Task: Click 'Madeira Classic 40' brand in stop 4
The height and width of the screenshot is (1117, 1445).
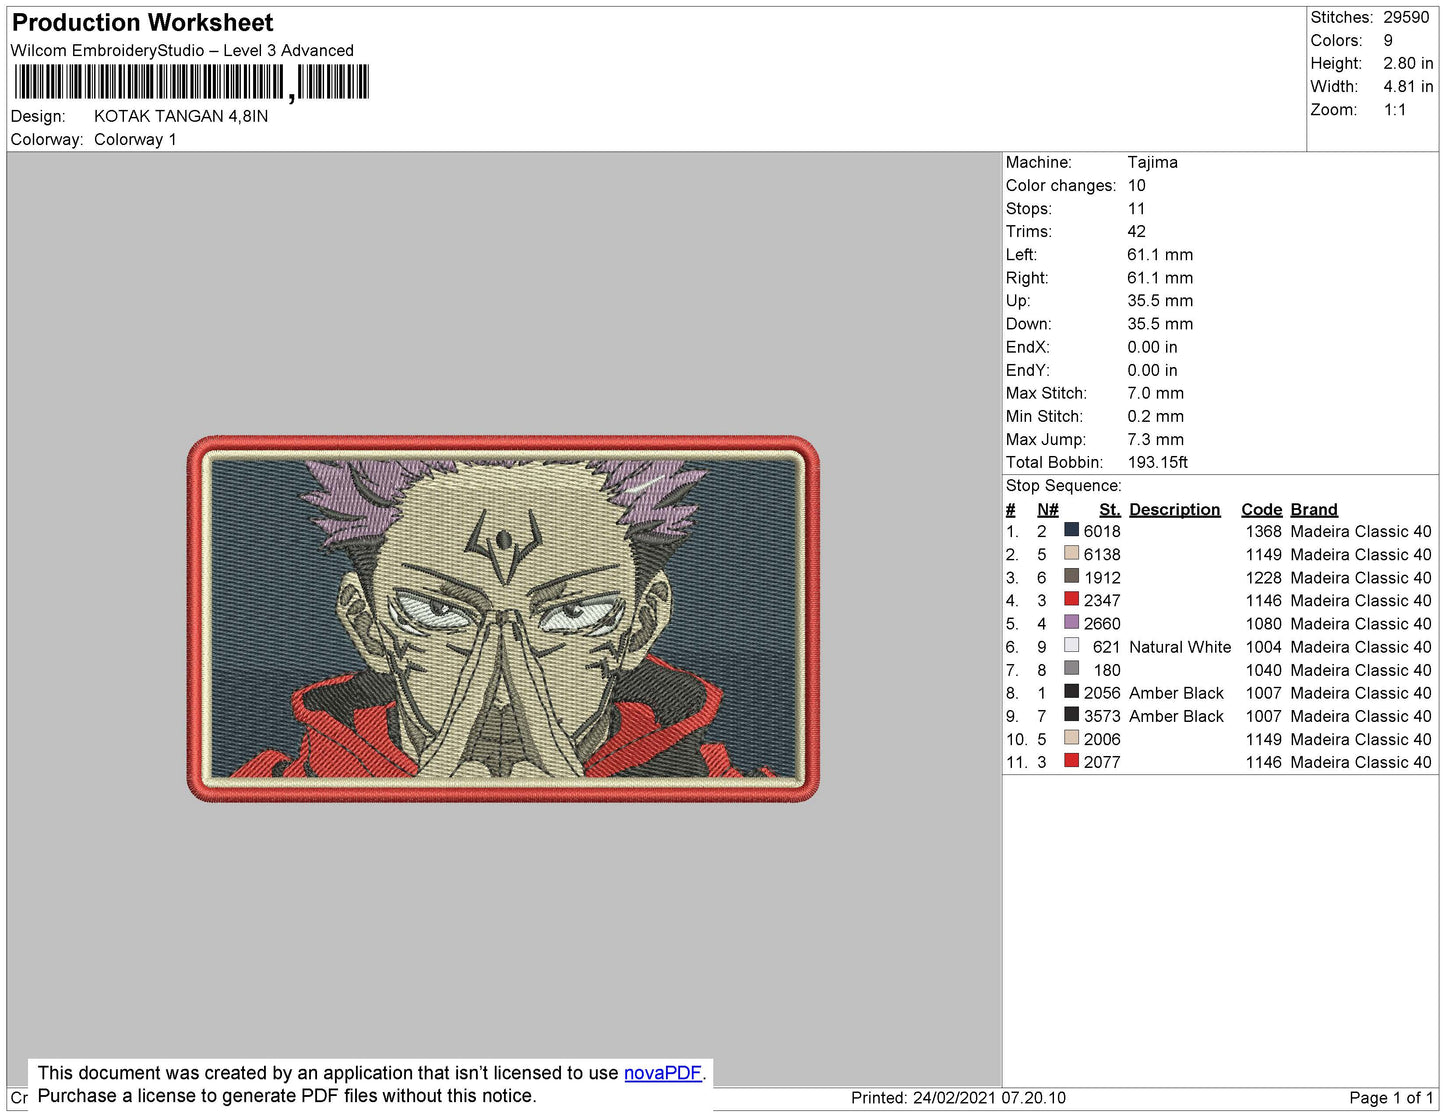Action: pyautogui.click(x=1360, y=601)
